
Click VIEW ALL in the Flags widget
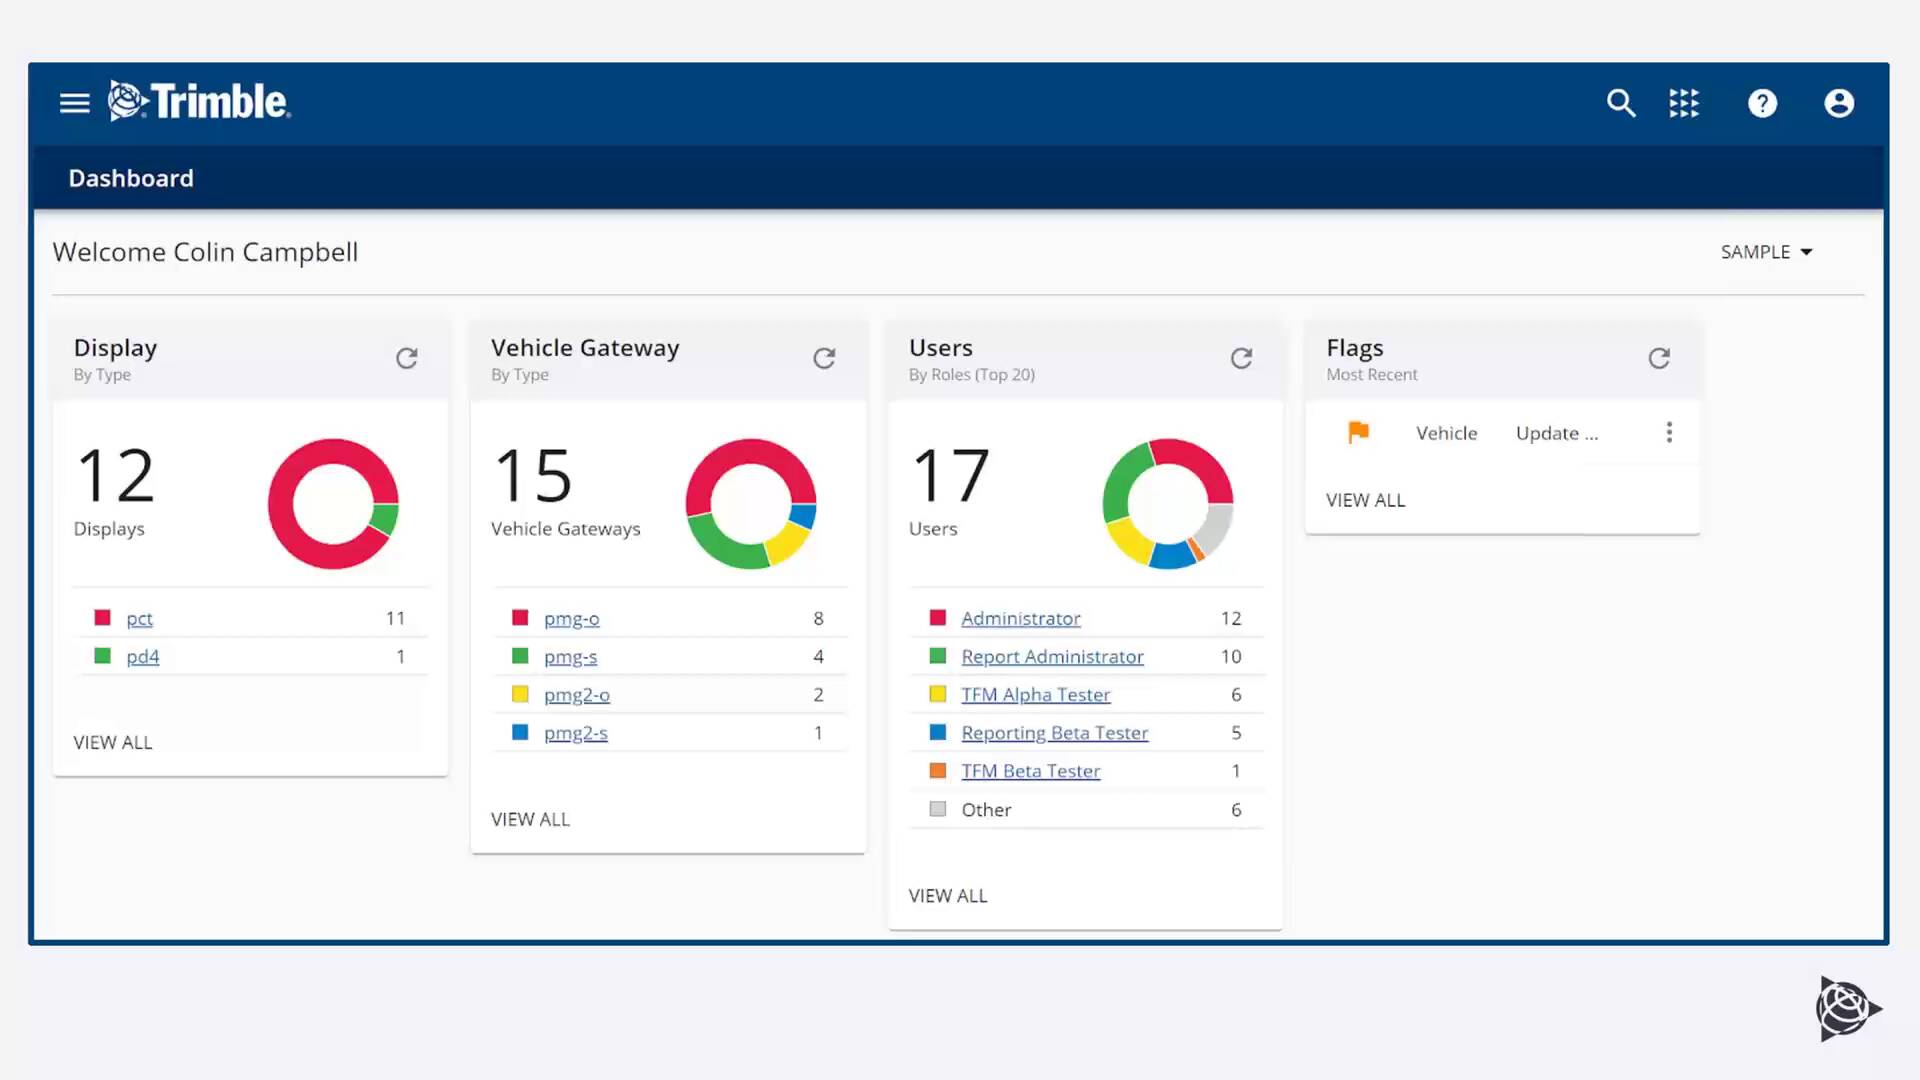pos(1365,499)
